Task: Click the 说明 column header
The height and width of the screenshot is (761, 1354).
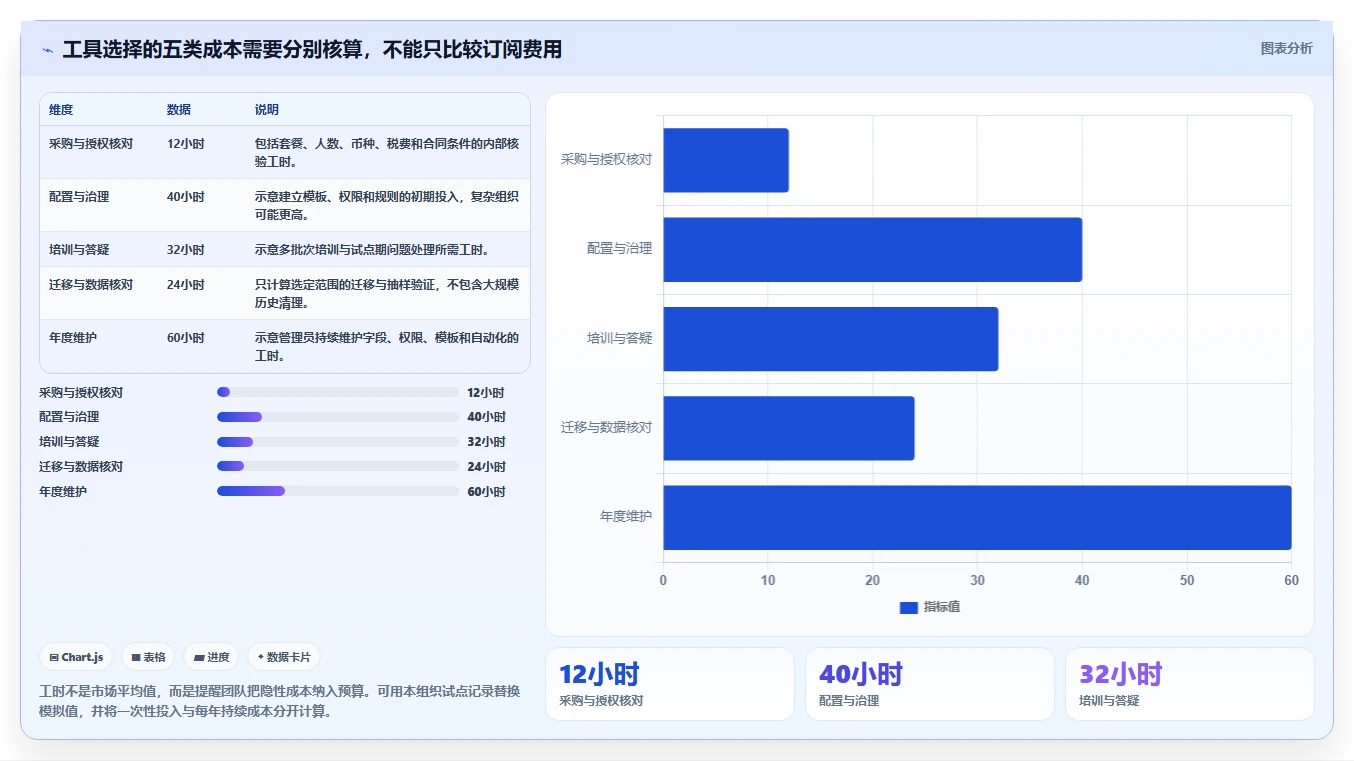Action: (x=267, y=110)
